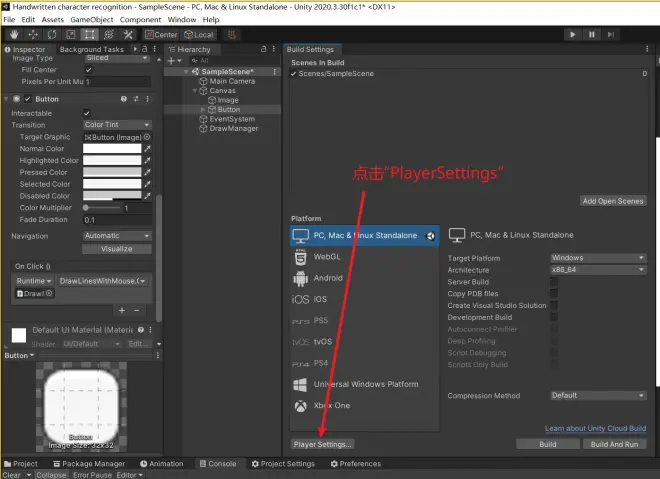Open the Target Platform Windows dropdown
This screenshot has width=660, height=479.
[598, 258]
